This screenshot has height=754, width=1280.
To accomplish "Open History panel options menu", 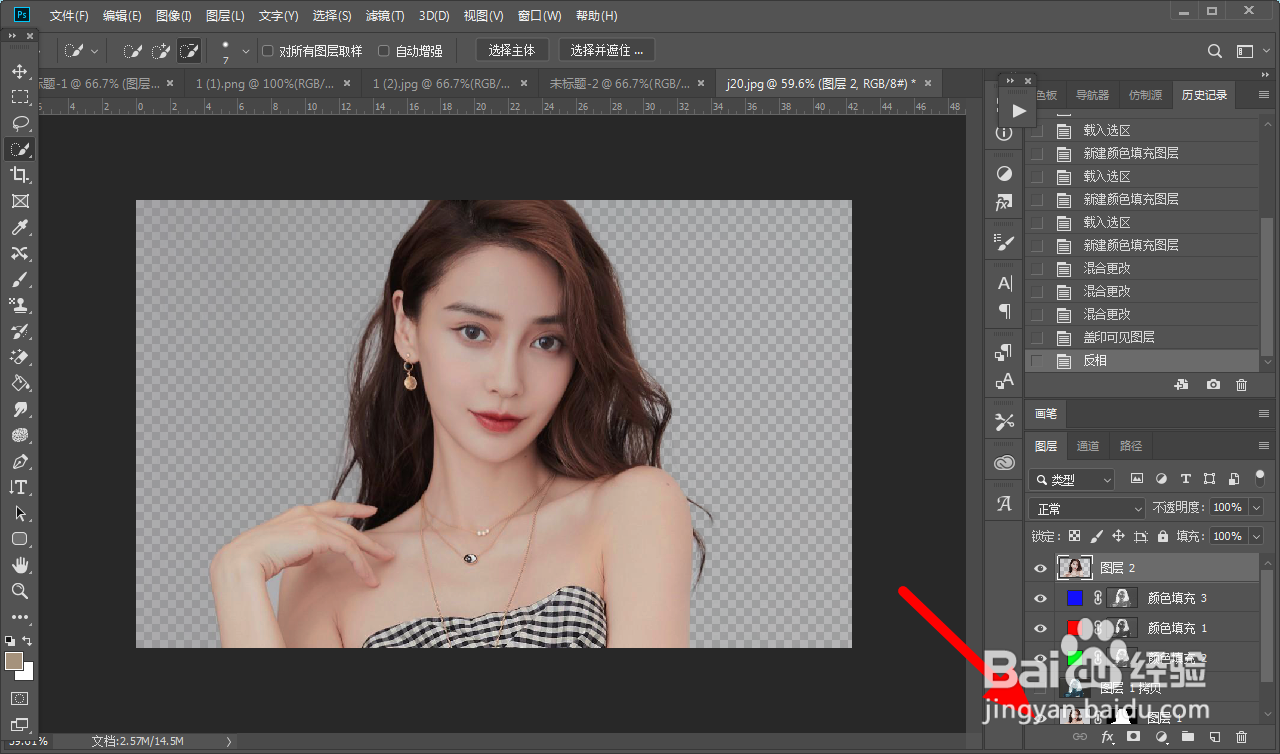I will pyautogui.click(x=1262, y=96).
